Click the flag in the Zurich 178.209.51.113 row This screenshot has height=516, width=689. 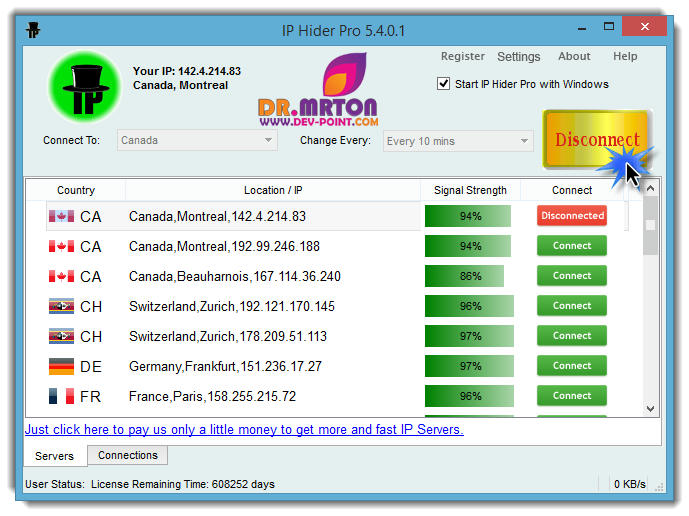click(x=61, y=336)
